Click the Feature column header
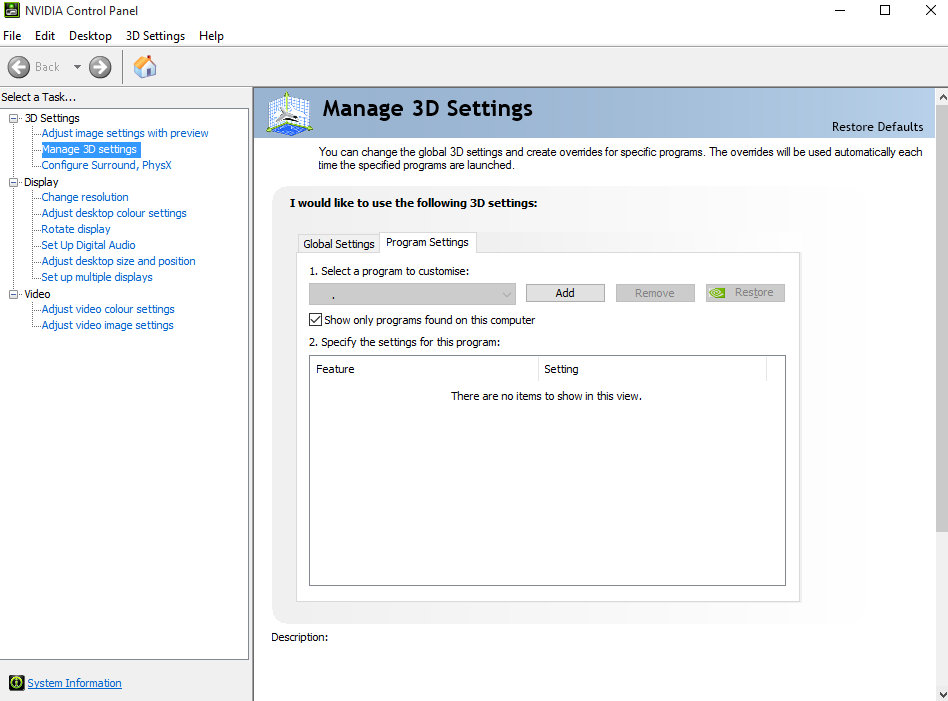Screen dimensions: 948x701 pyautogui.click(x=424, y=369)
